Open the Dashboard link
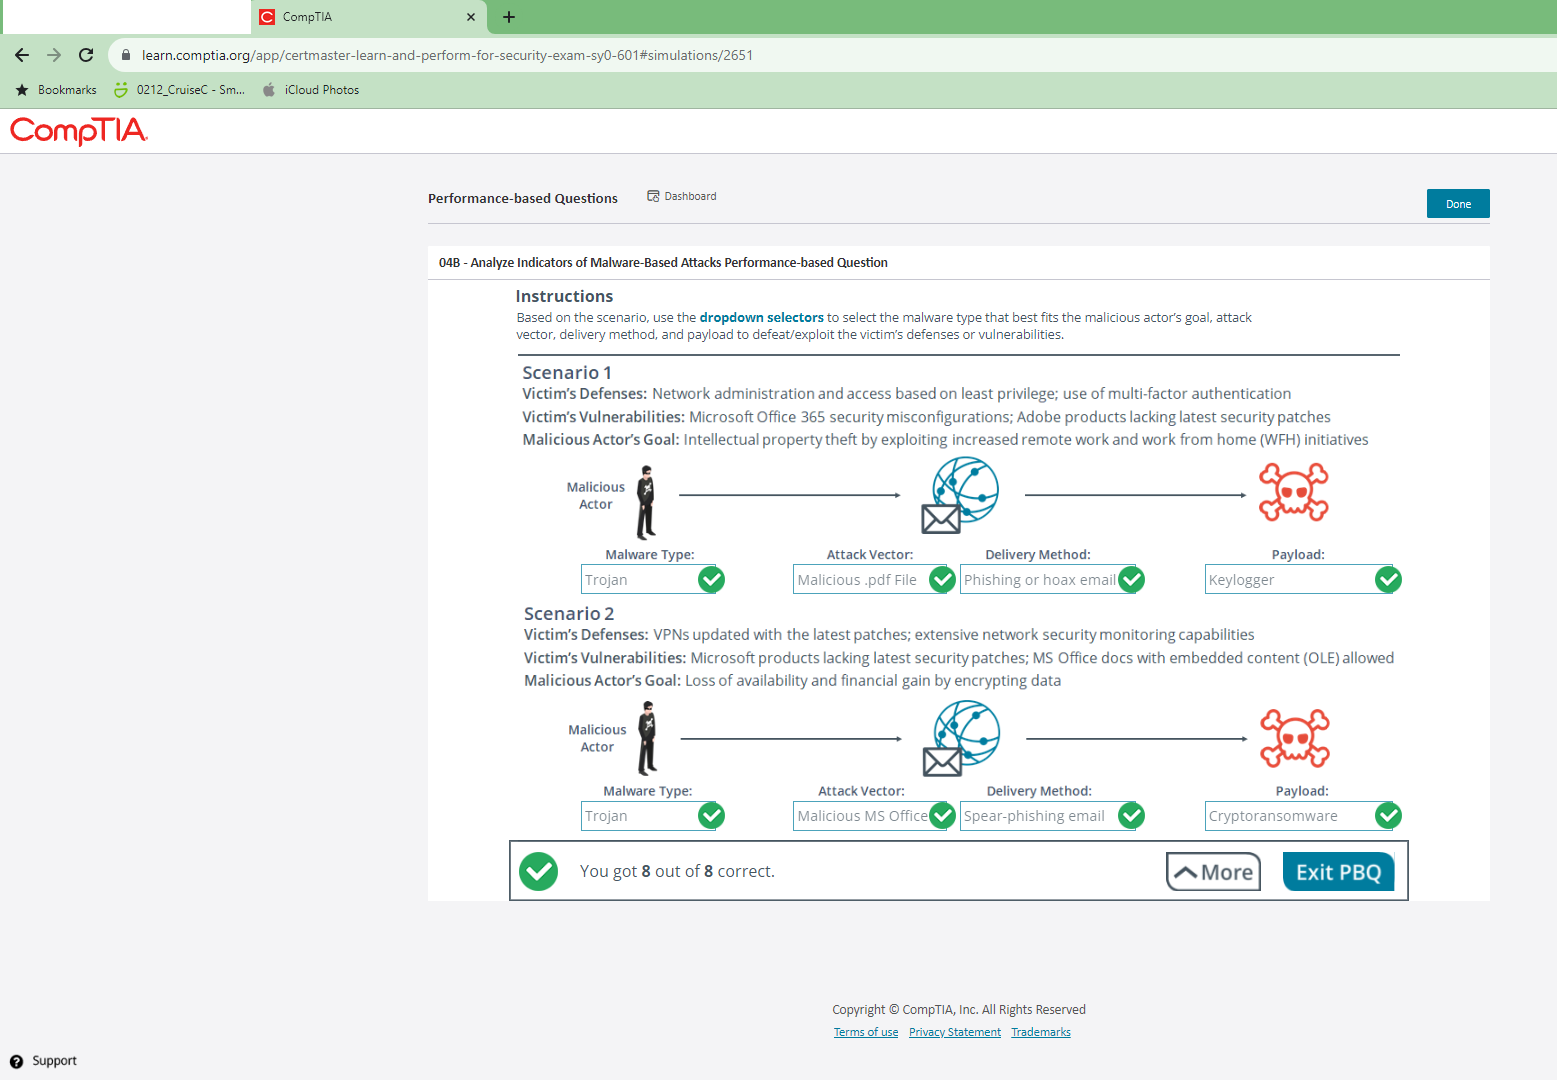This screenshot has height=1080, width=1557. (x=682, y=196)
